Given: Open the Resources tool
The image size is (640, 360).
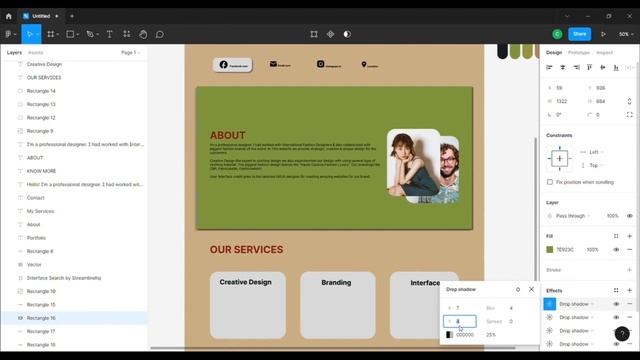Looking at the screenshot, I should click(x=127, y=34).
